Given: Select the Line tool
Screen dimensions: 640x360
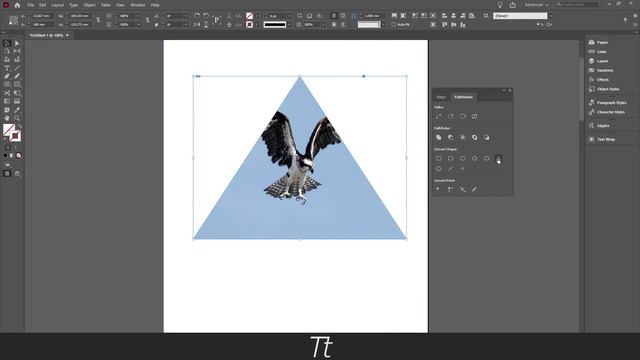Looking at the screenshot, I should pyautogui.click(x=17, y=68).
